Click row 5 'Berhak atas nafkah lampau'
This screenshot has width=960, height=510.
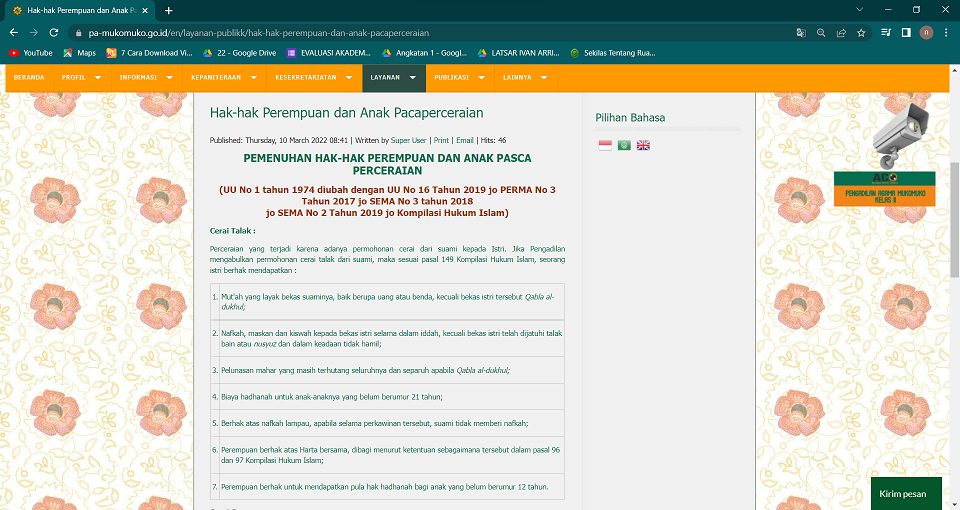point(387,423)
